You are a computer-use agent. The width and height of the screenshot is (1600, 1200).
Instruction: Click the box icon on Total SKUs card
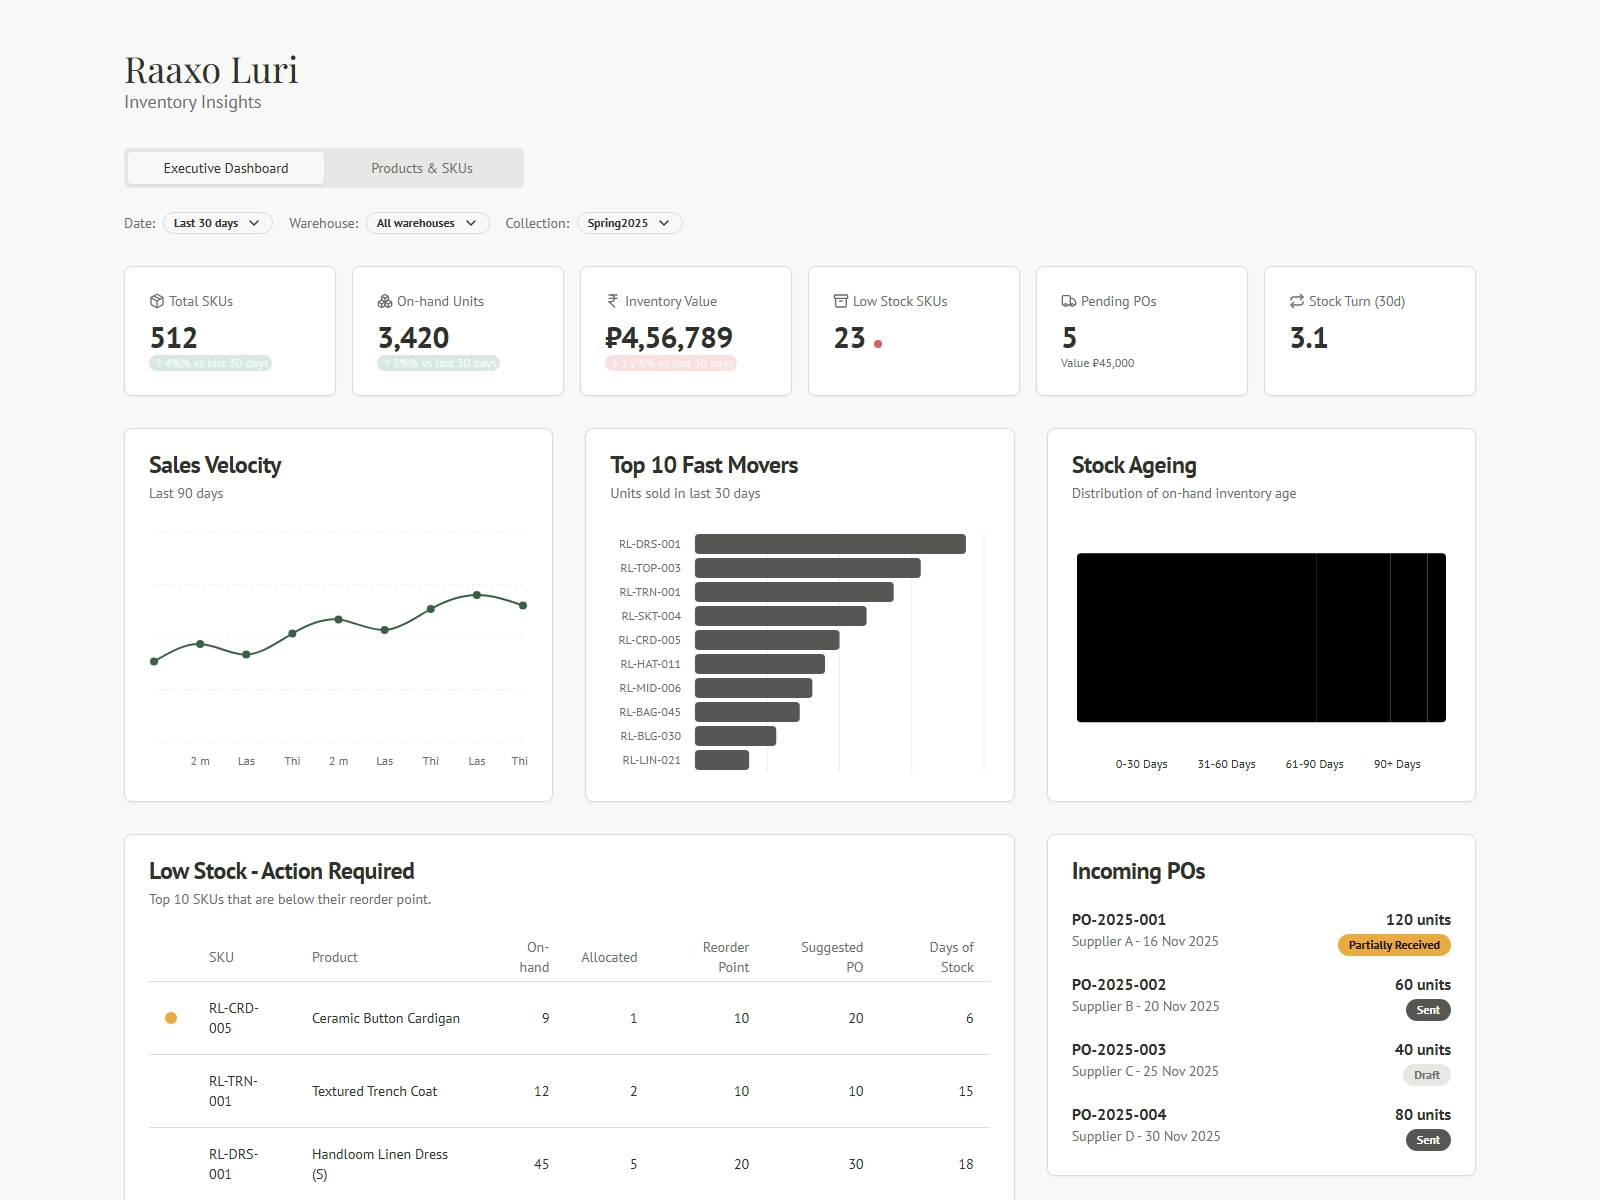(x=155, y=301)
